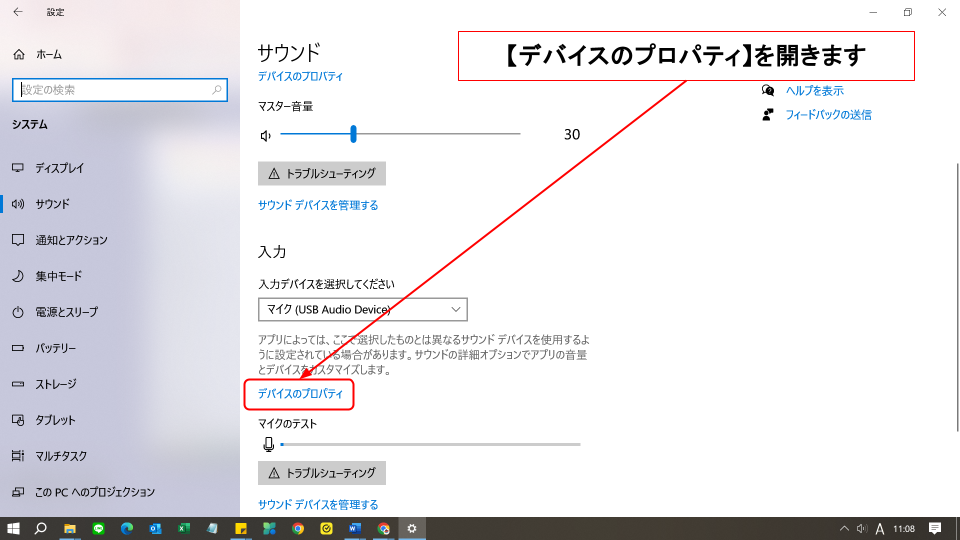960x540 pixels.
Task: Click the Windows Start button
Action: coord(13,528)
